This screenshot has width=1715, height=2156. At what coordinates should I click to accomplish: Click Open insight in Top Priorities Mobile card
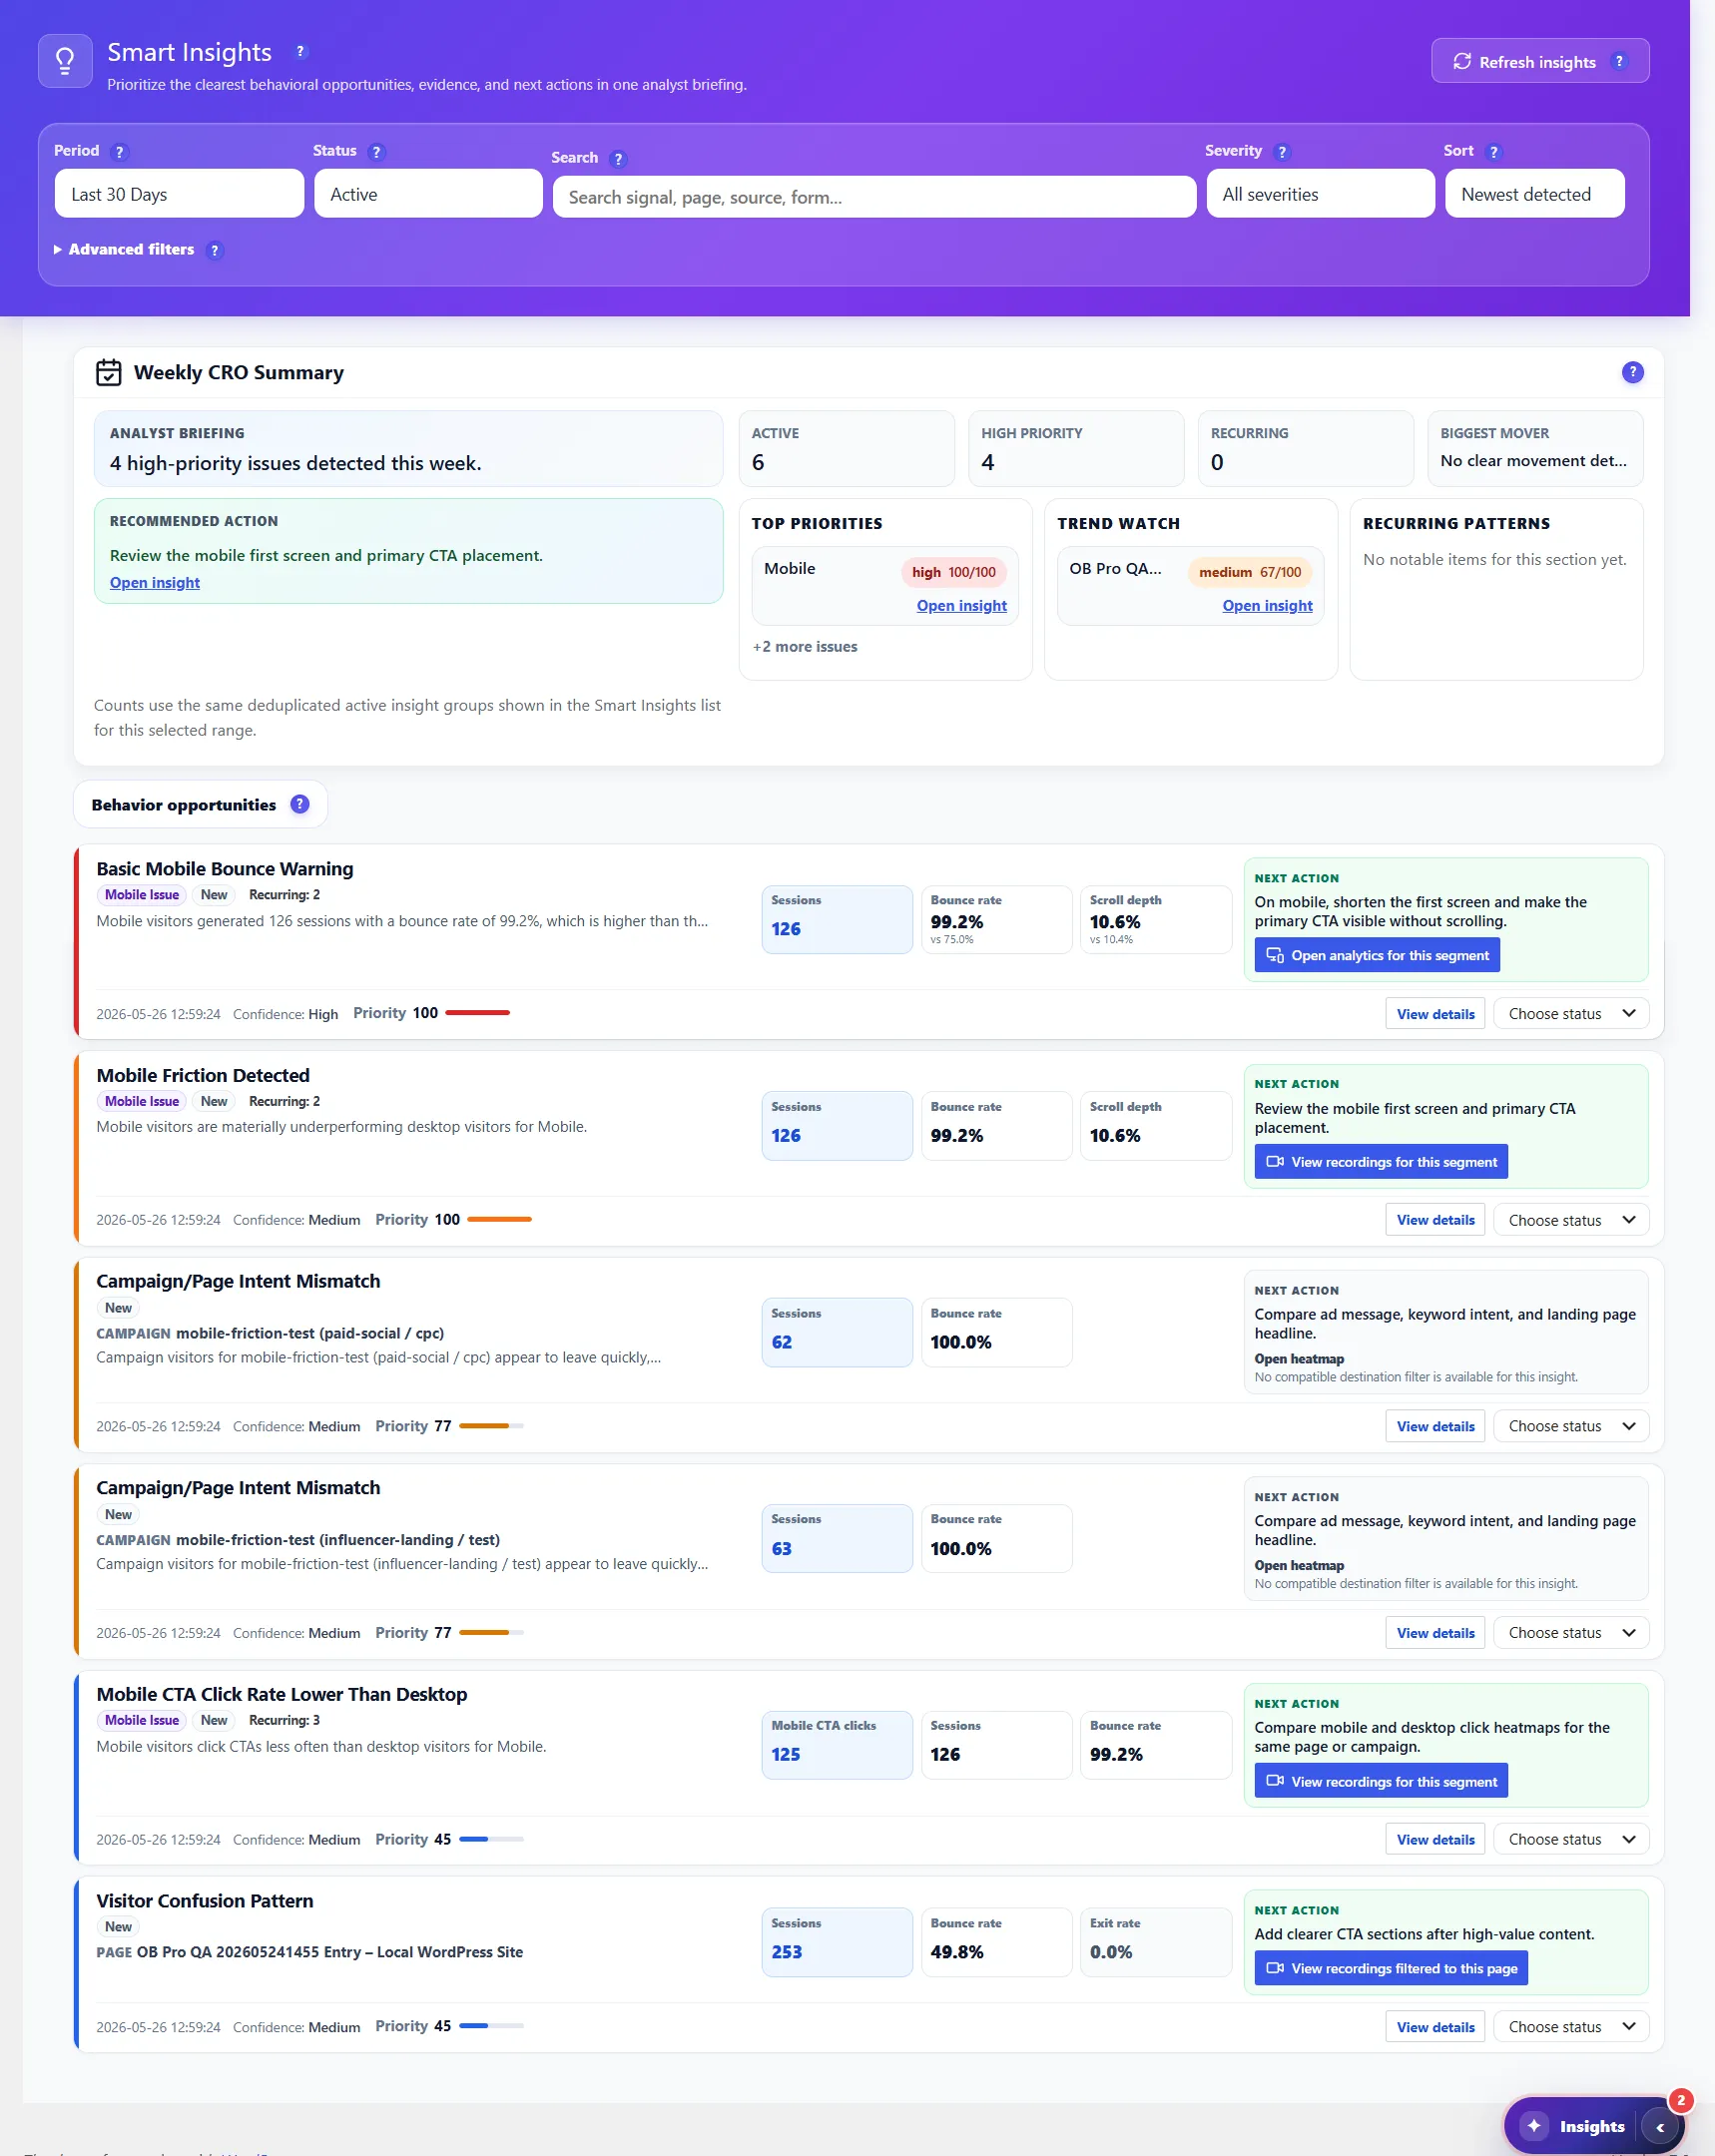tap(961, 606)
